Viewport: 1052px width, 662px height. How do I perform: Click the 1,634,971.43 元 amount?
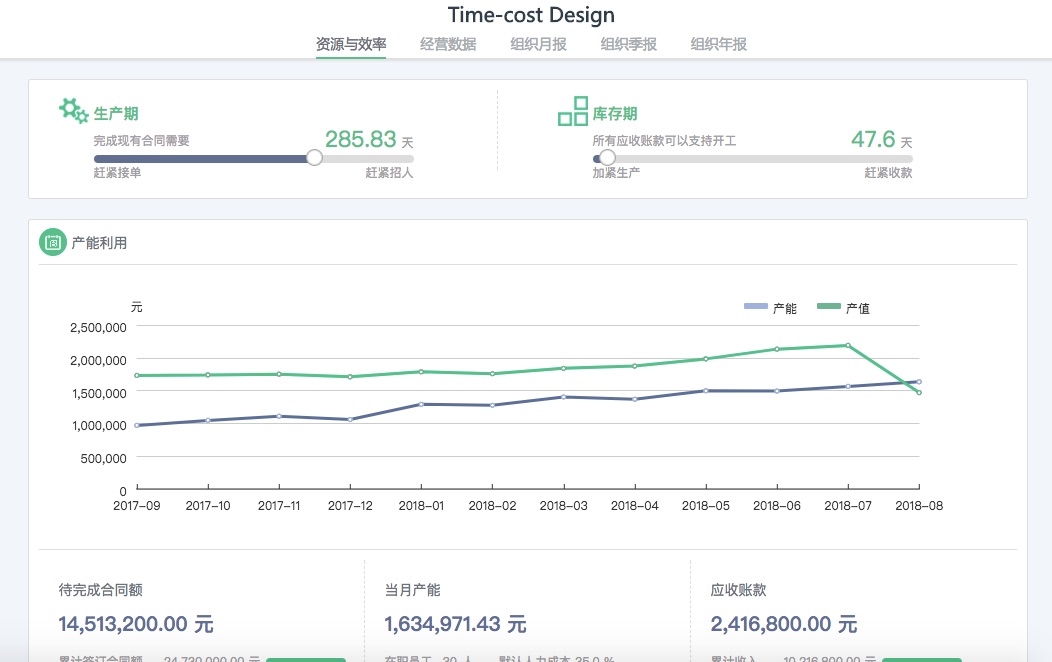click(456, 624)
